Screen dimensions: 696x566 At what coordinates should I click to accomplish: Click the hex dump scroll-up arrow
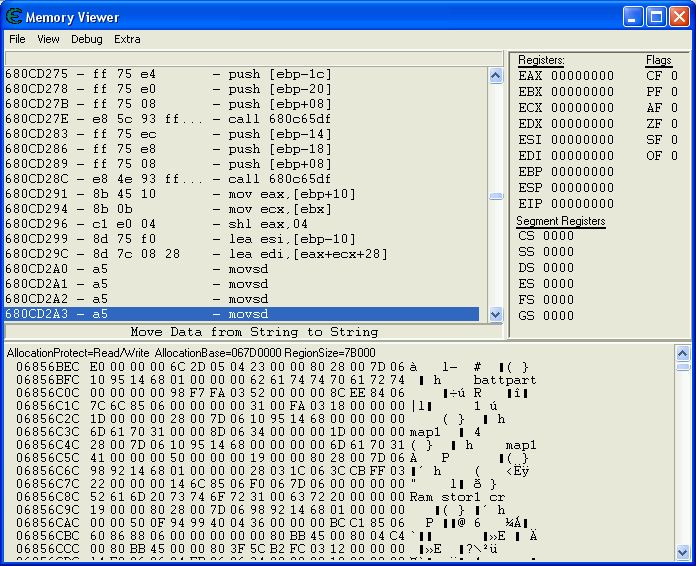click(x=683, y=353)
